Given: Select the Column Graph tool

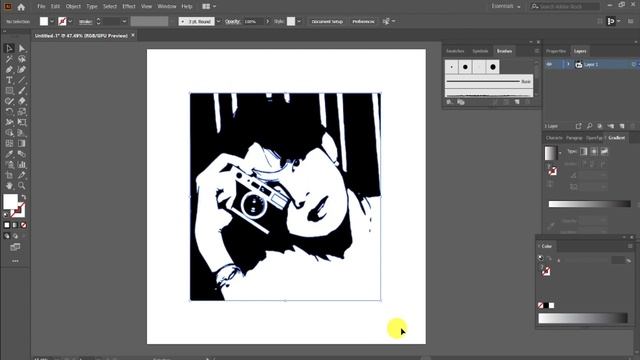Looking at the screenshot, I should click(x=22, y=165).
